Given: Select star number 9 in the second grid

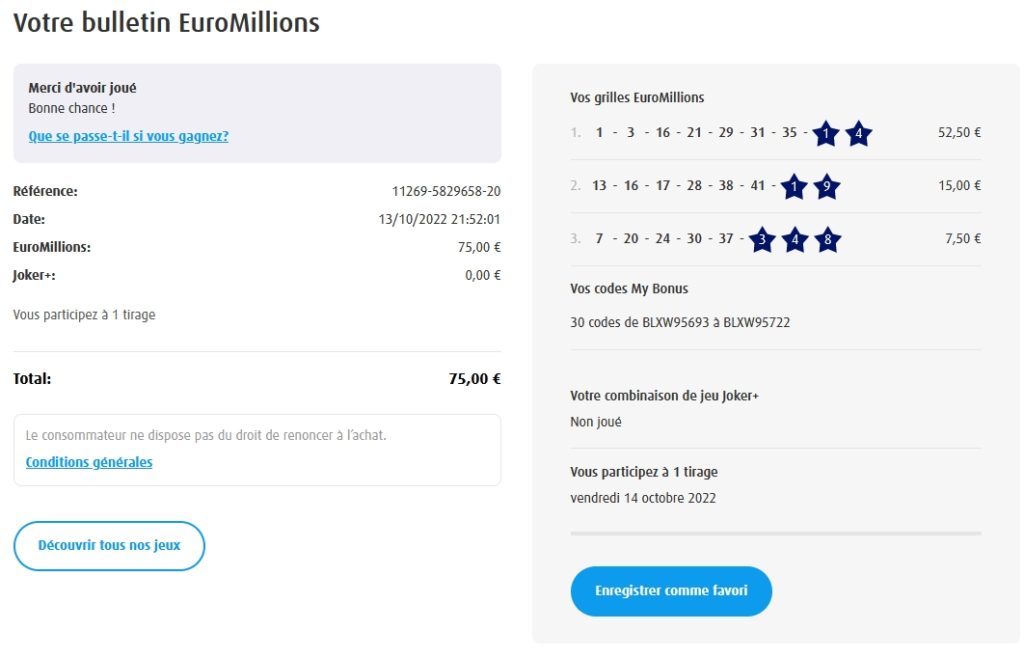Looking at the screenshot, I should click(x=826, y=186).
